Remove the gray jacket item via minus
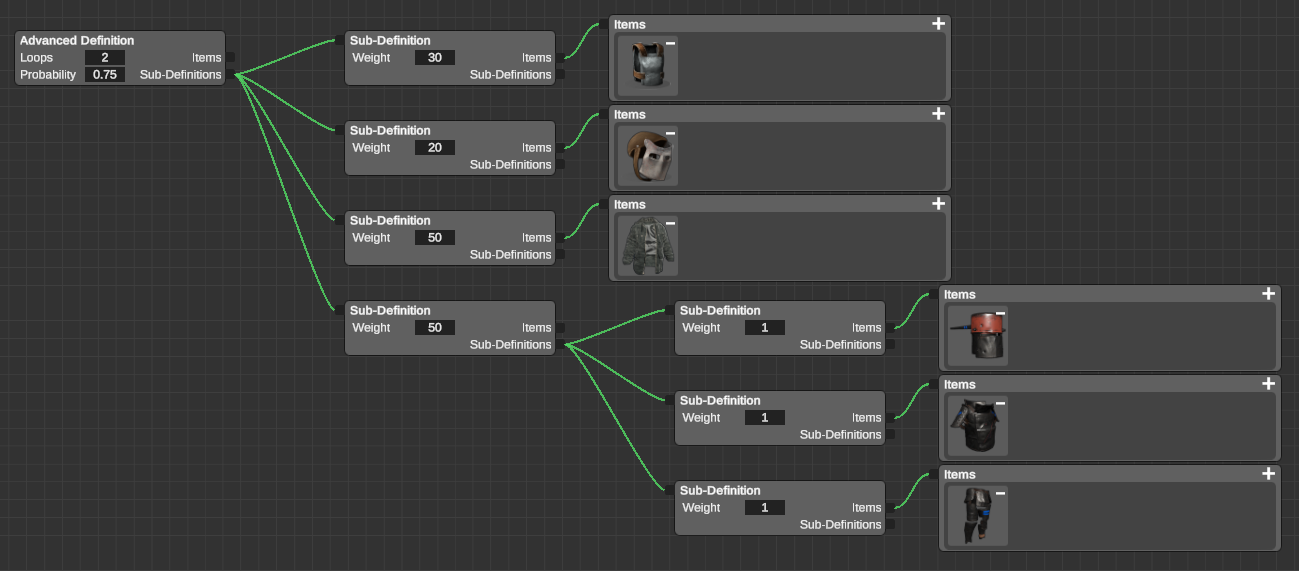This screenshot has width=1299, height=571. pyautogui.click(x=670, y=223)
